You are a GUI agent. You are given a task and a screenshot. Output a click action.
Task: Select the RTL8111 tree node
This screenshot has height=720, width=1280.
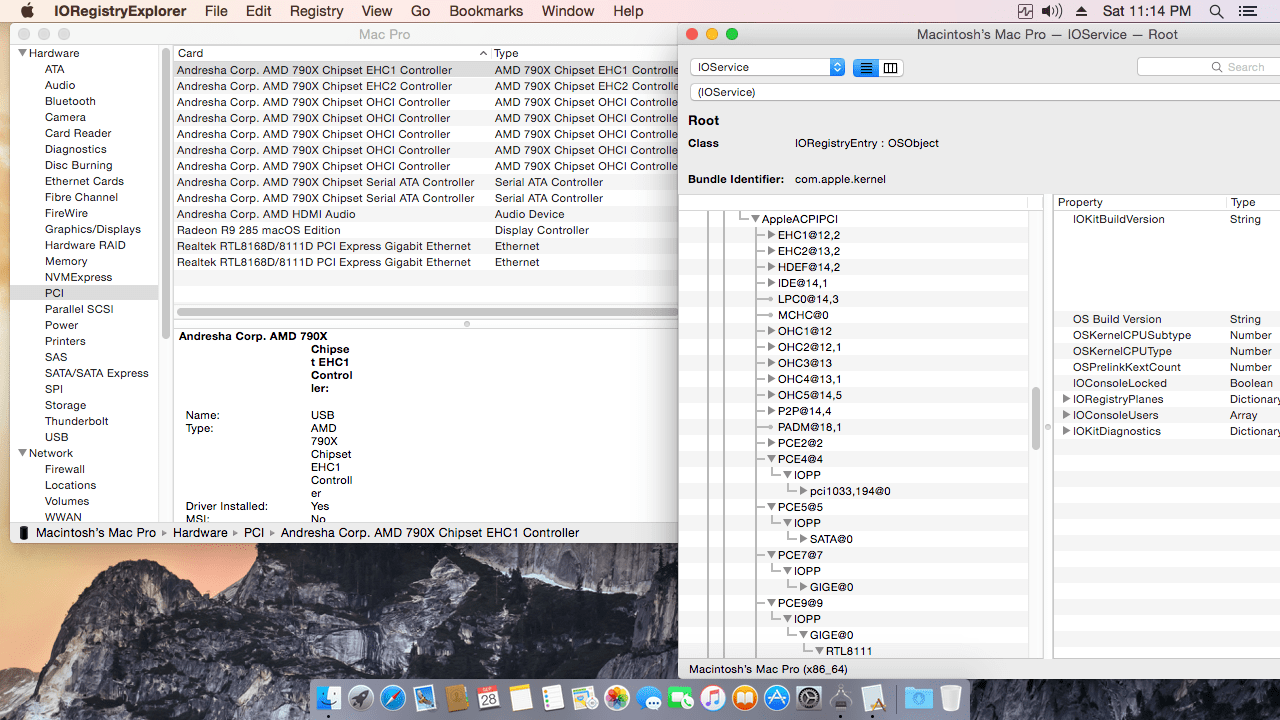[849, 651]
